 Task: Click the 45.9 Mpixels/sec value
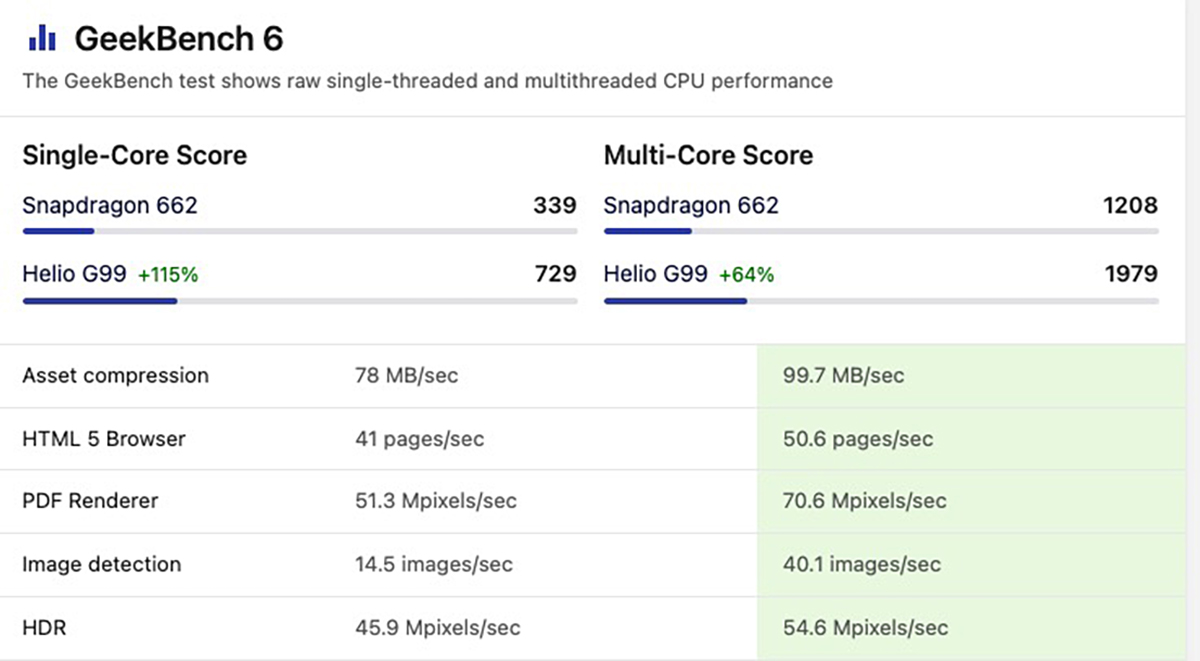438,628
